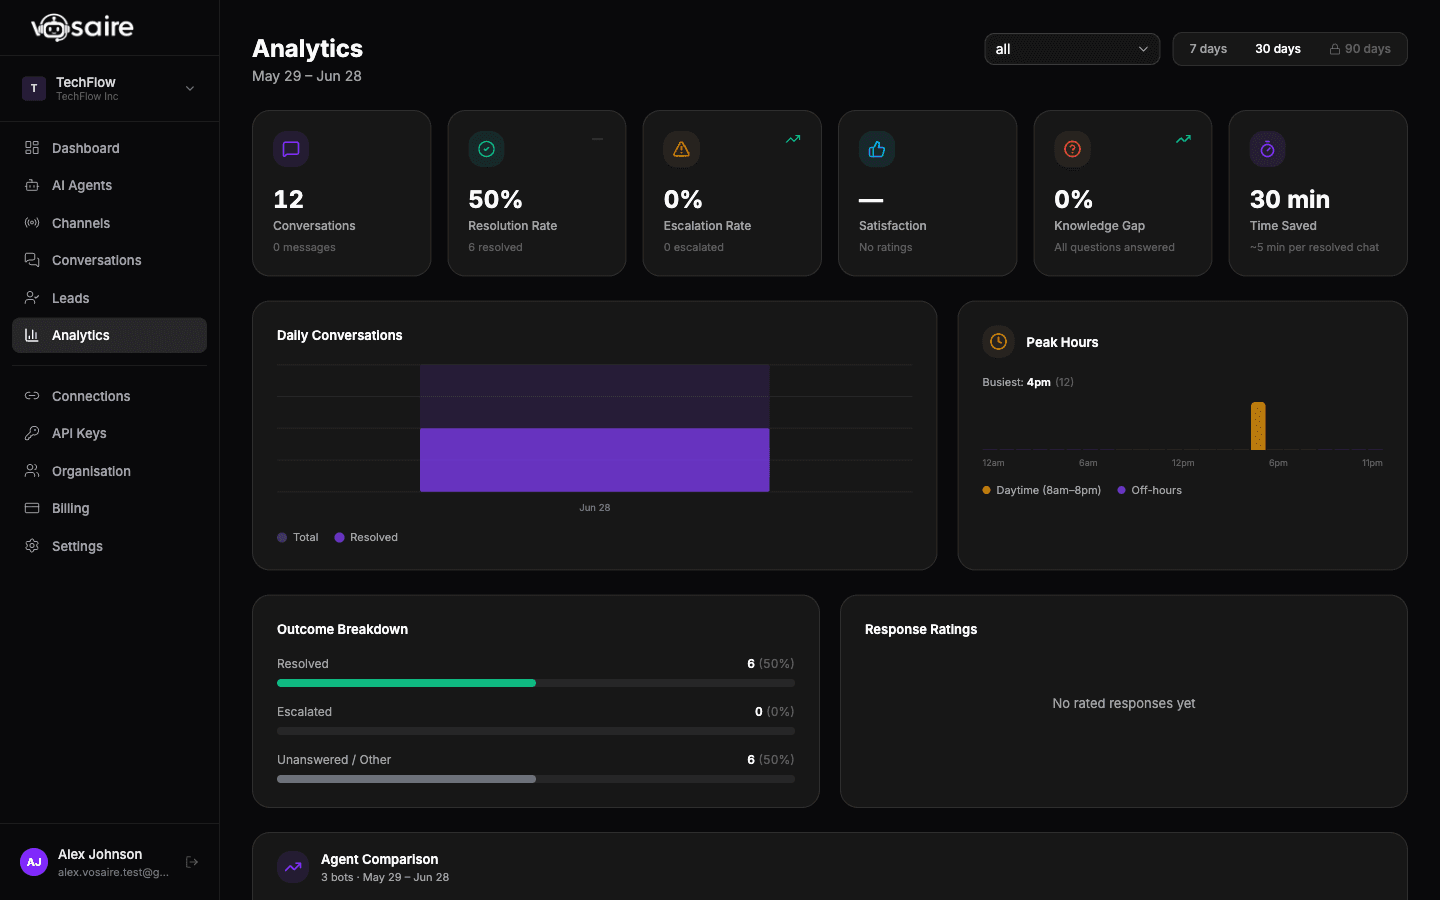Open the Dashboard icon in sidebar
1440x900 pixels.
(32, 148)
